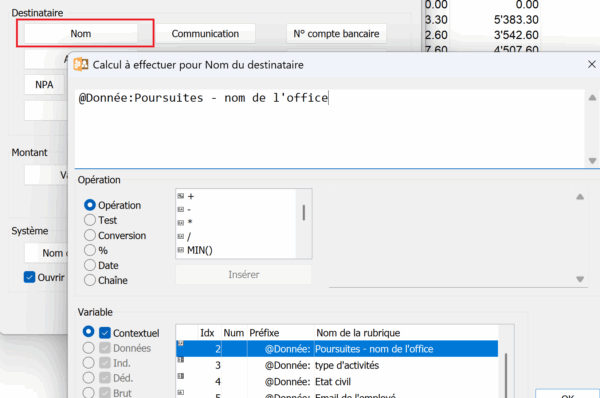Click the NPA button
The image size is (600, 398).
[x=44, y=85]
